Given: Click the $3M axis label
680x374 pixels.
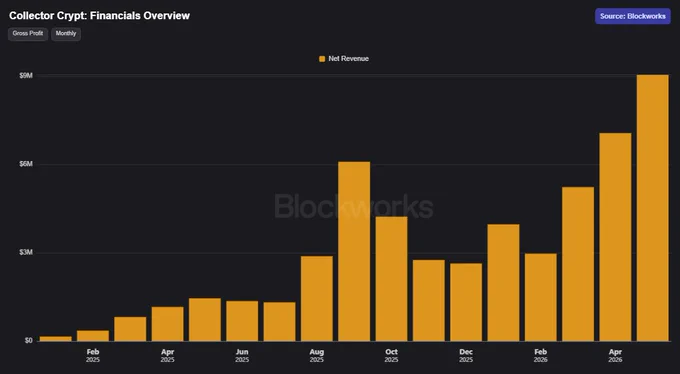Looking at the screenshot, I should [26, 253].
